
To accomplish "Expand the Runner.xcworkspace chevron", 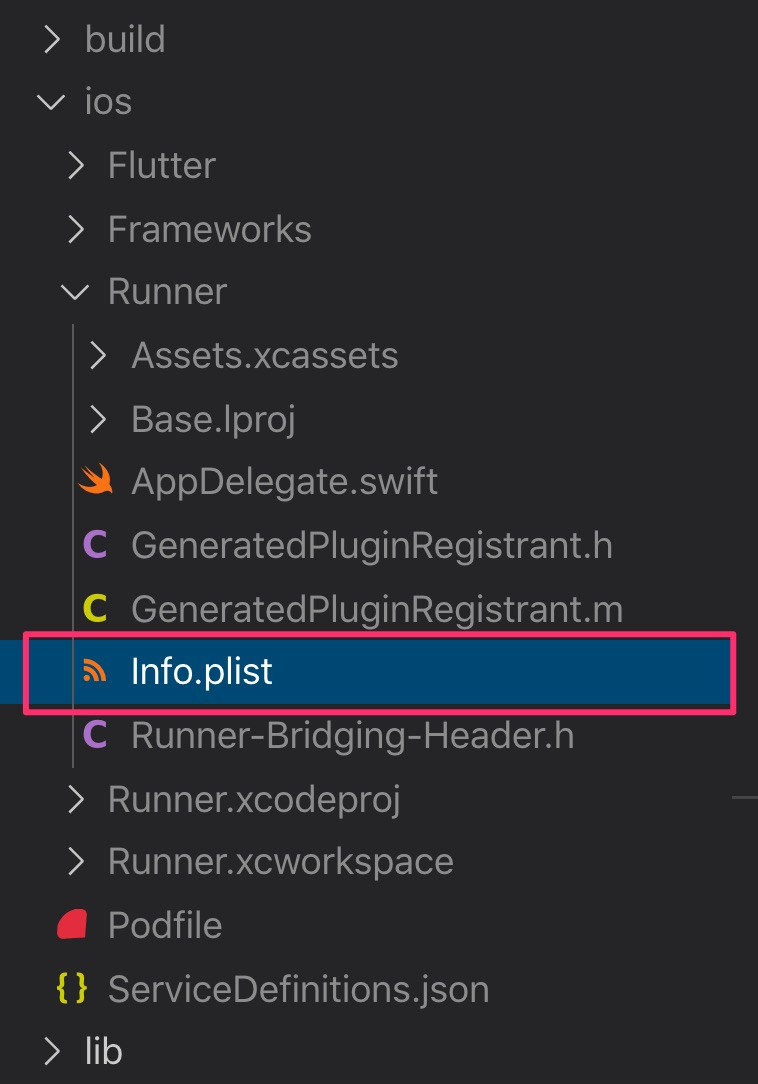I will 75,862.
